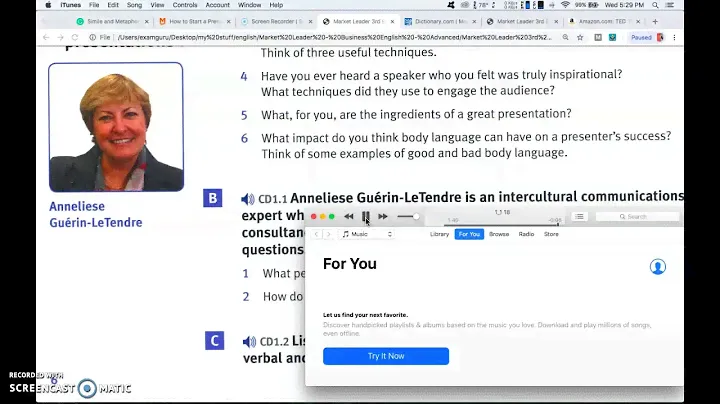
Task: Open the Music media type dropdown
Action: click(367, 234)
